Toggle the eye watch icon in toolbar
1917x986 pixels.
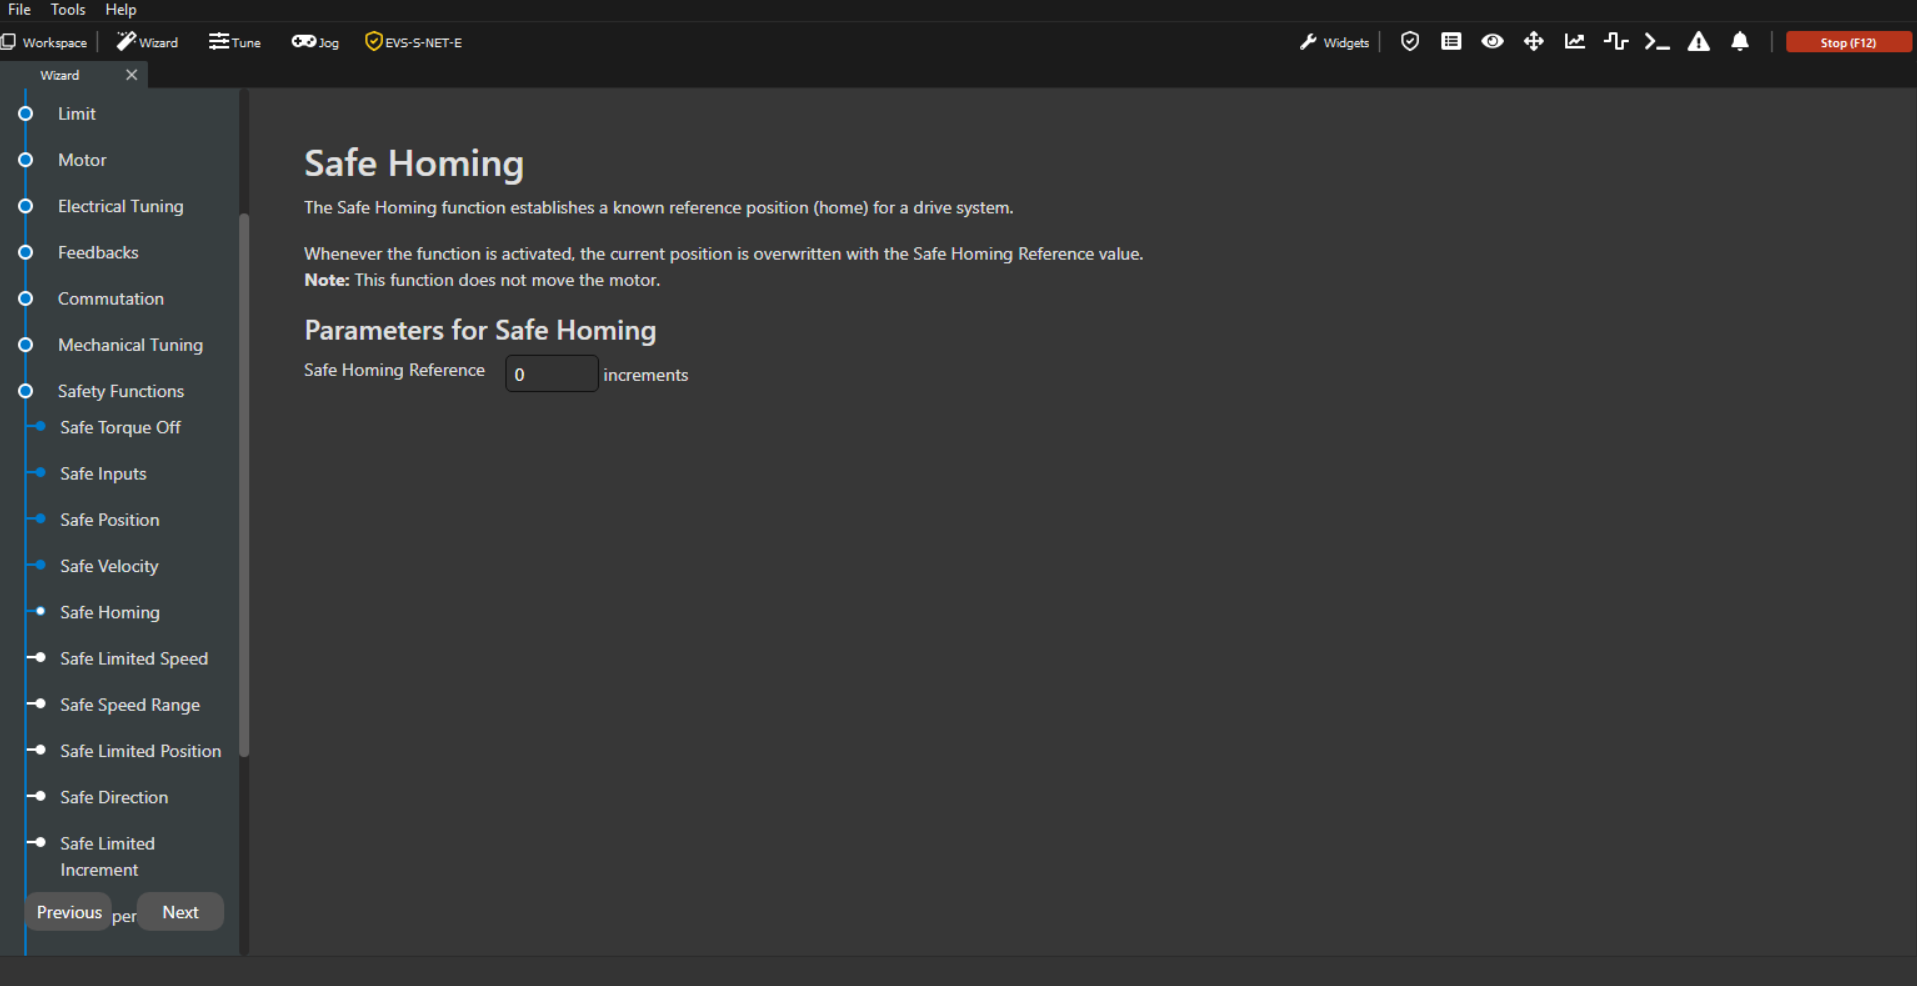(1492, 42)
